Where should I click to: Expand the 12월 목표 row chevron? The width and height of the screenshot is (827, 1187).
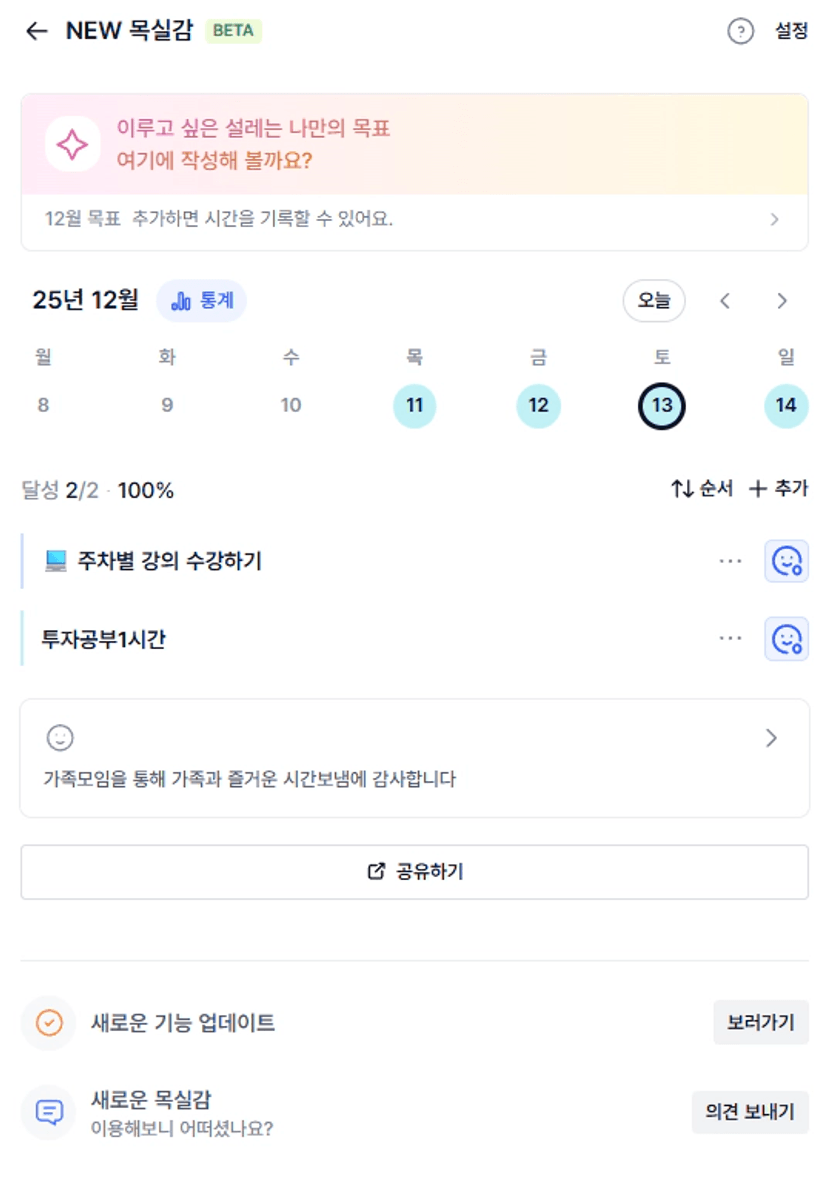775,220
